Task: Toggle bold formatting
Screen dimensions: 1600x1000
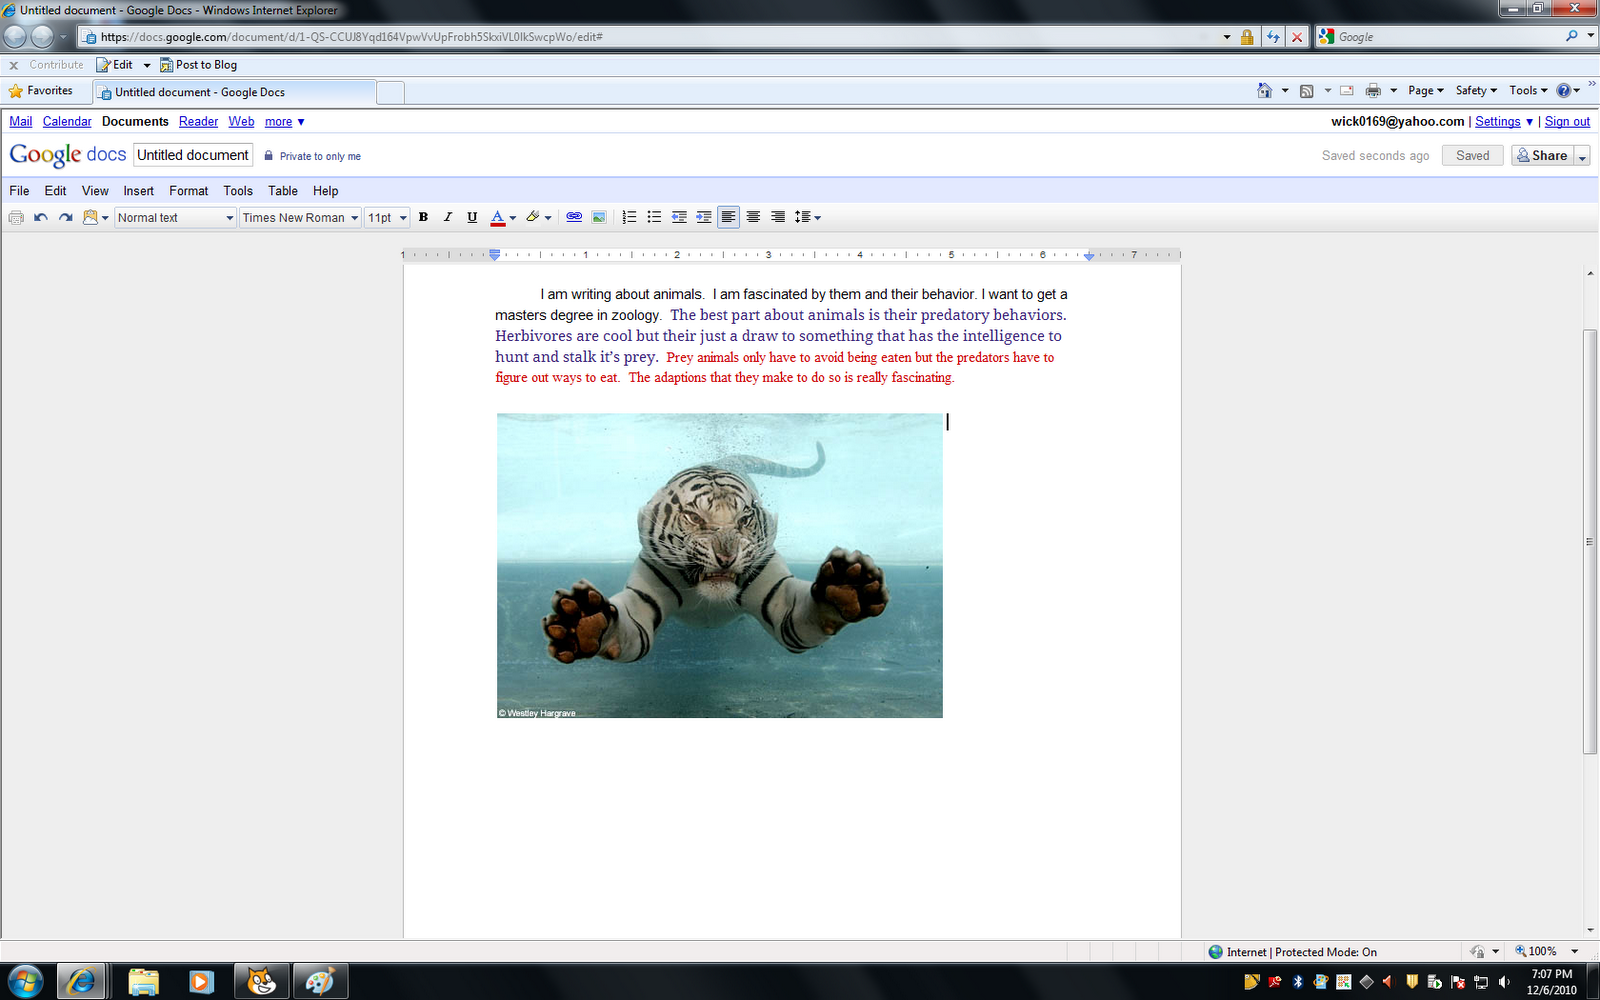Action: coord(423,217)
